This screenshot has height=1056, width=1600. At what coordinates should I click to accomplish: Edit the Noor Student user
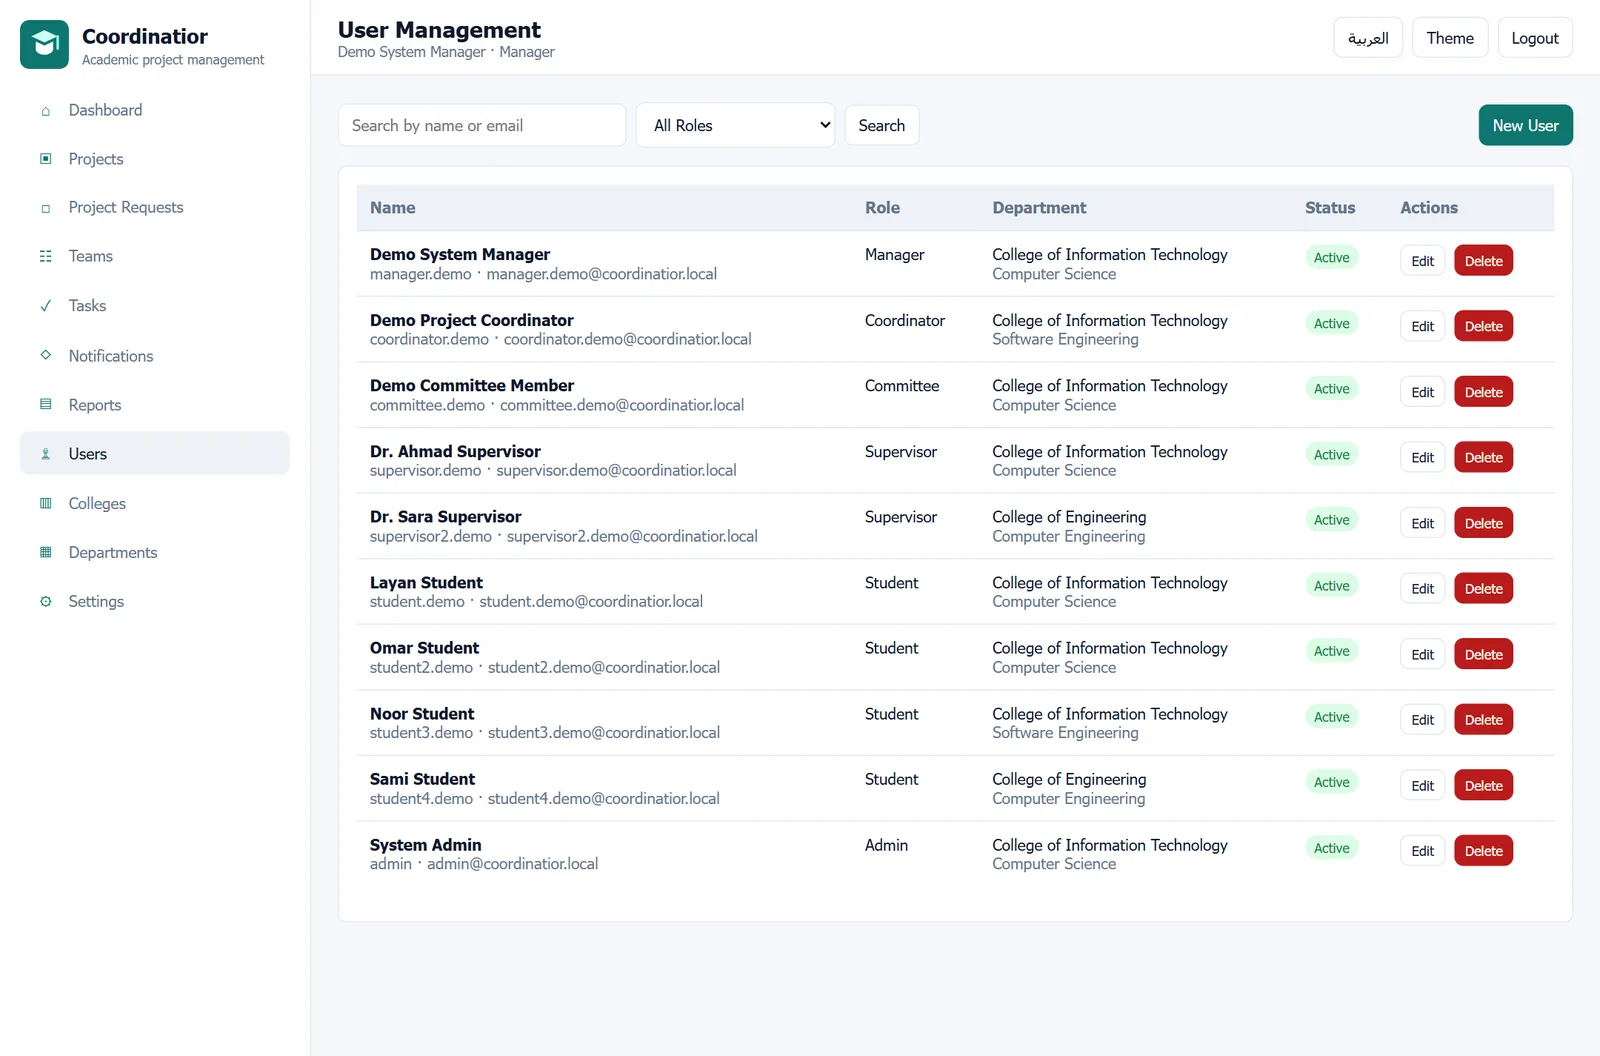(1422, 720)
